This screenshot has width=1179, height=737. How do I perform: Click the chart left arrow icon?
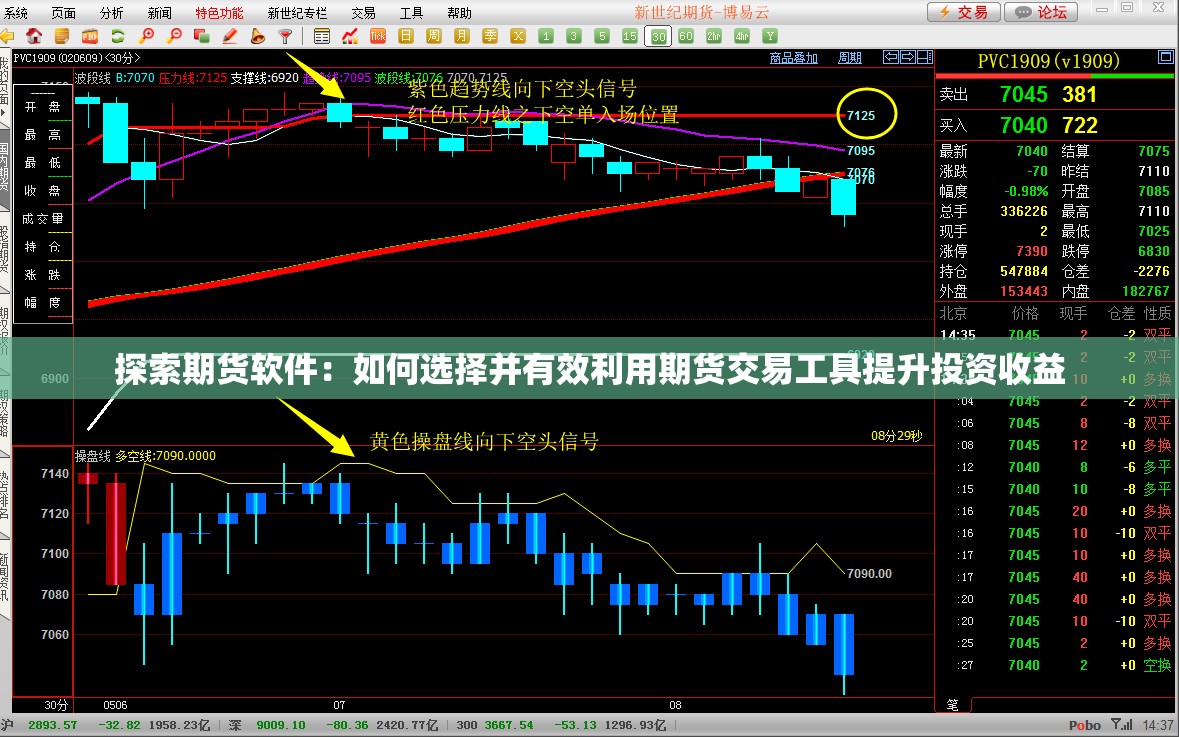pyautogui.click(x=891, y=57)
